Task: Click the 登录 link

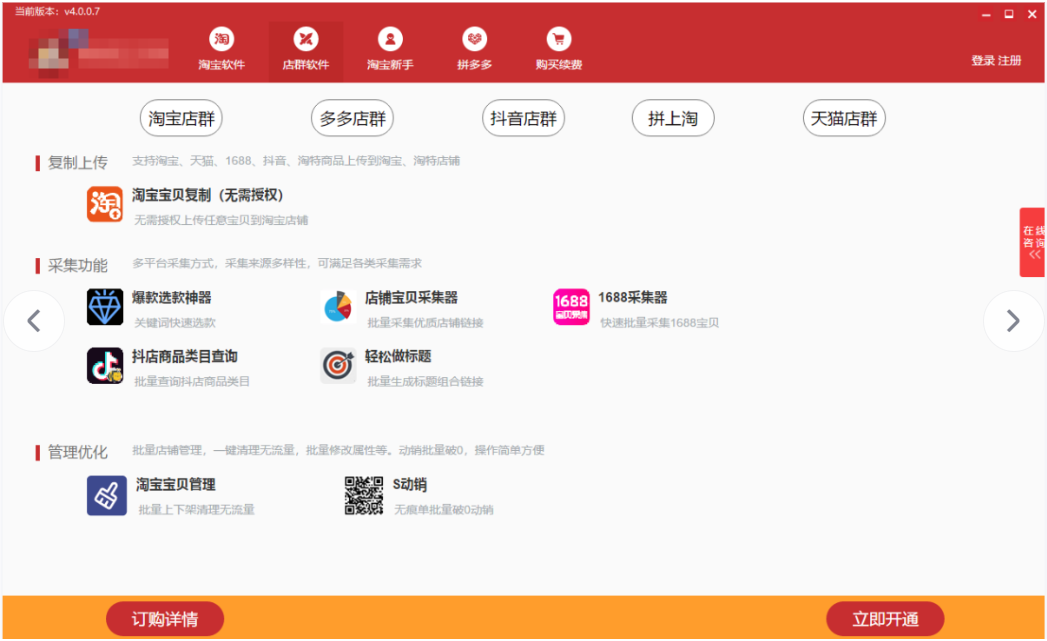Action: point(983,61)
